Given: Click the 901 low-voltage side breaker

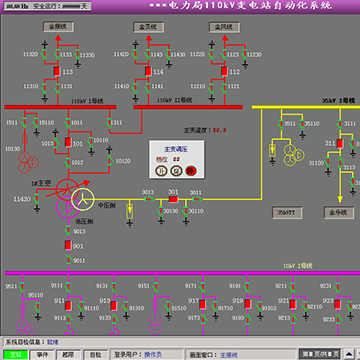Looking at the screenshot, I should pyautogui.click(x=68, y=245).
